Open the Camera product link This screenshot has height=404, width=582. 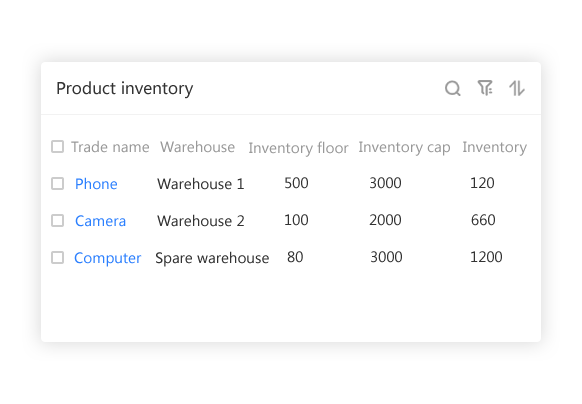[x=101, y=221]
